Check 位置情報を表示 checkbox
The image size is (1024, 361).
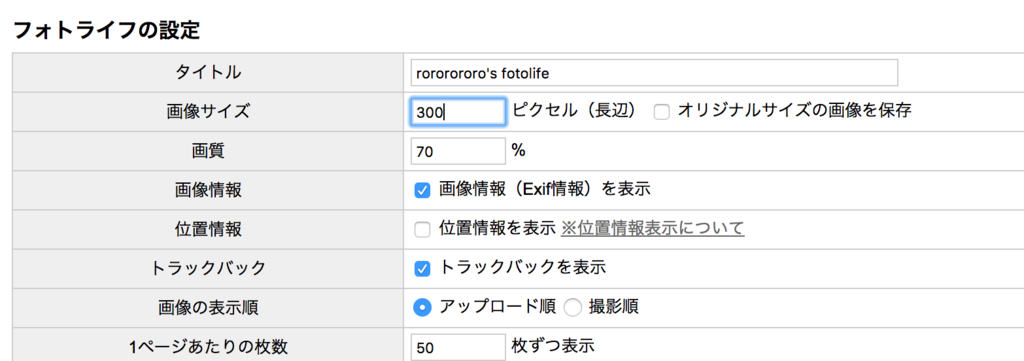tap(423, 229)
